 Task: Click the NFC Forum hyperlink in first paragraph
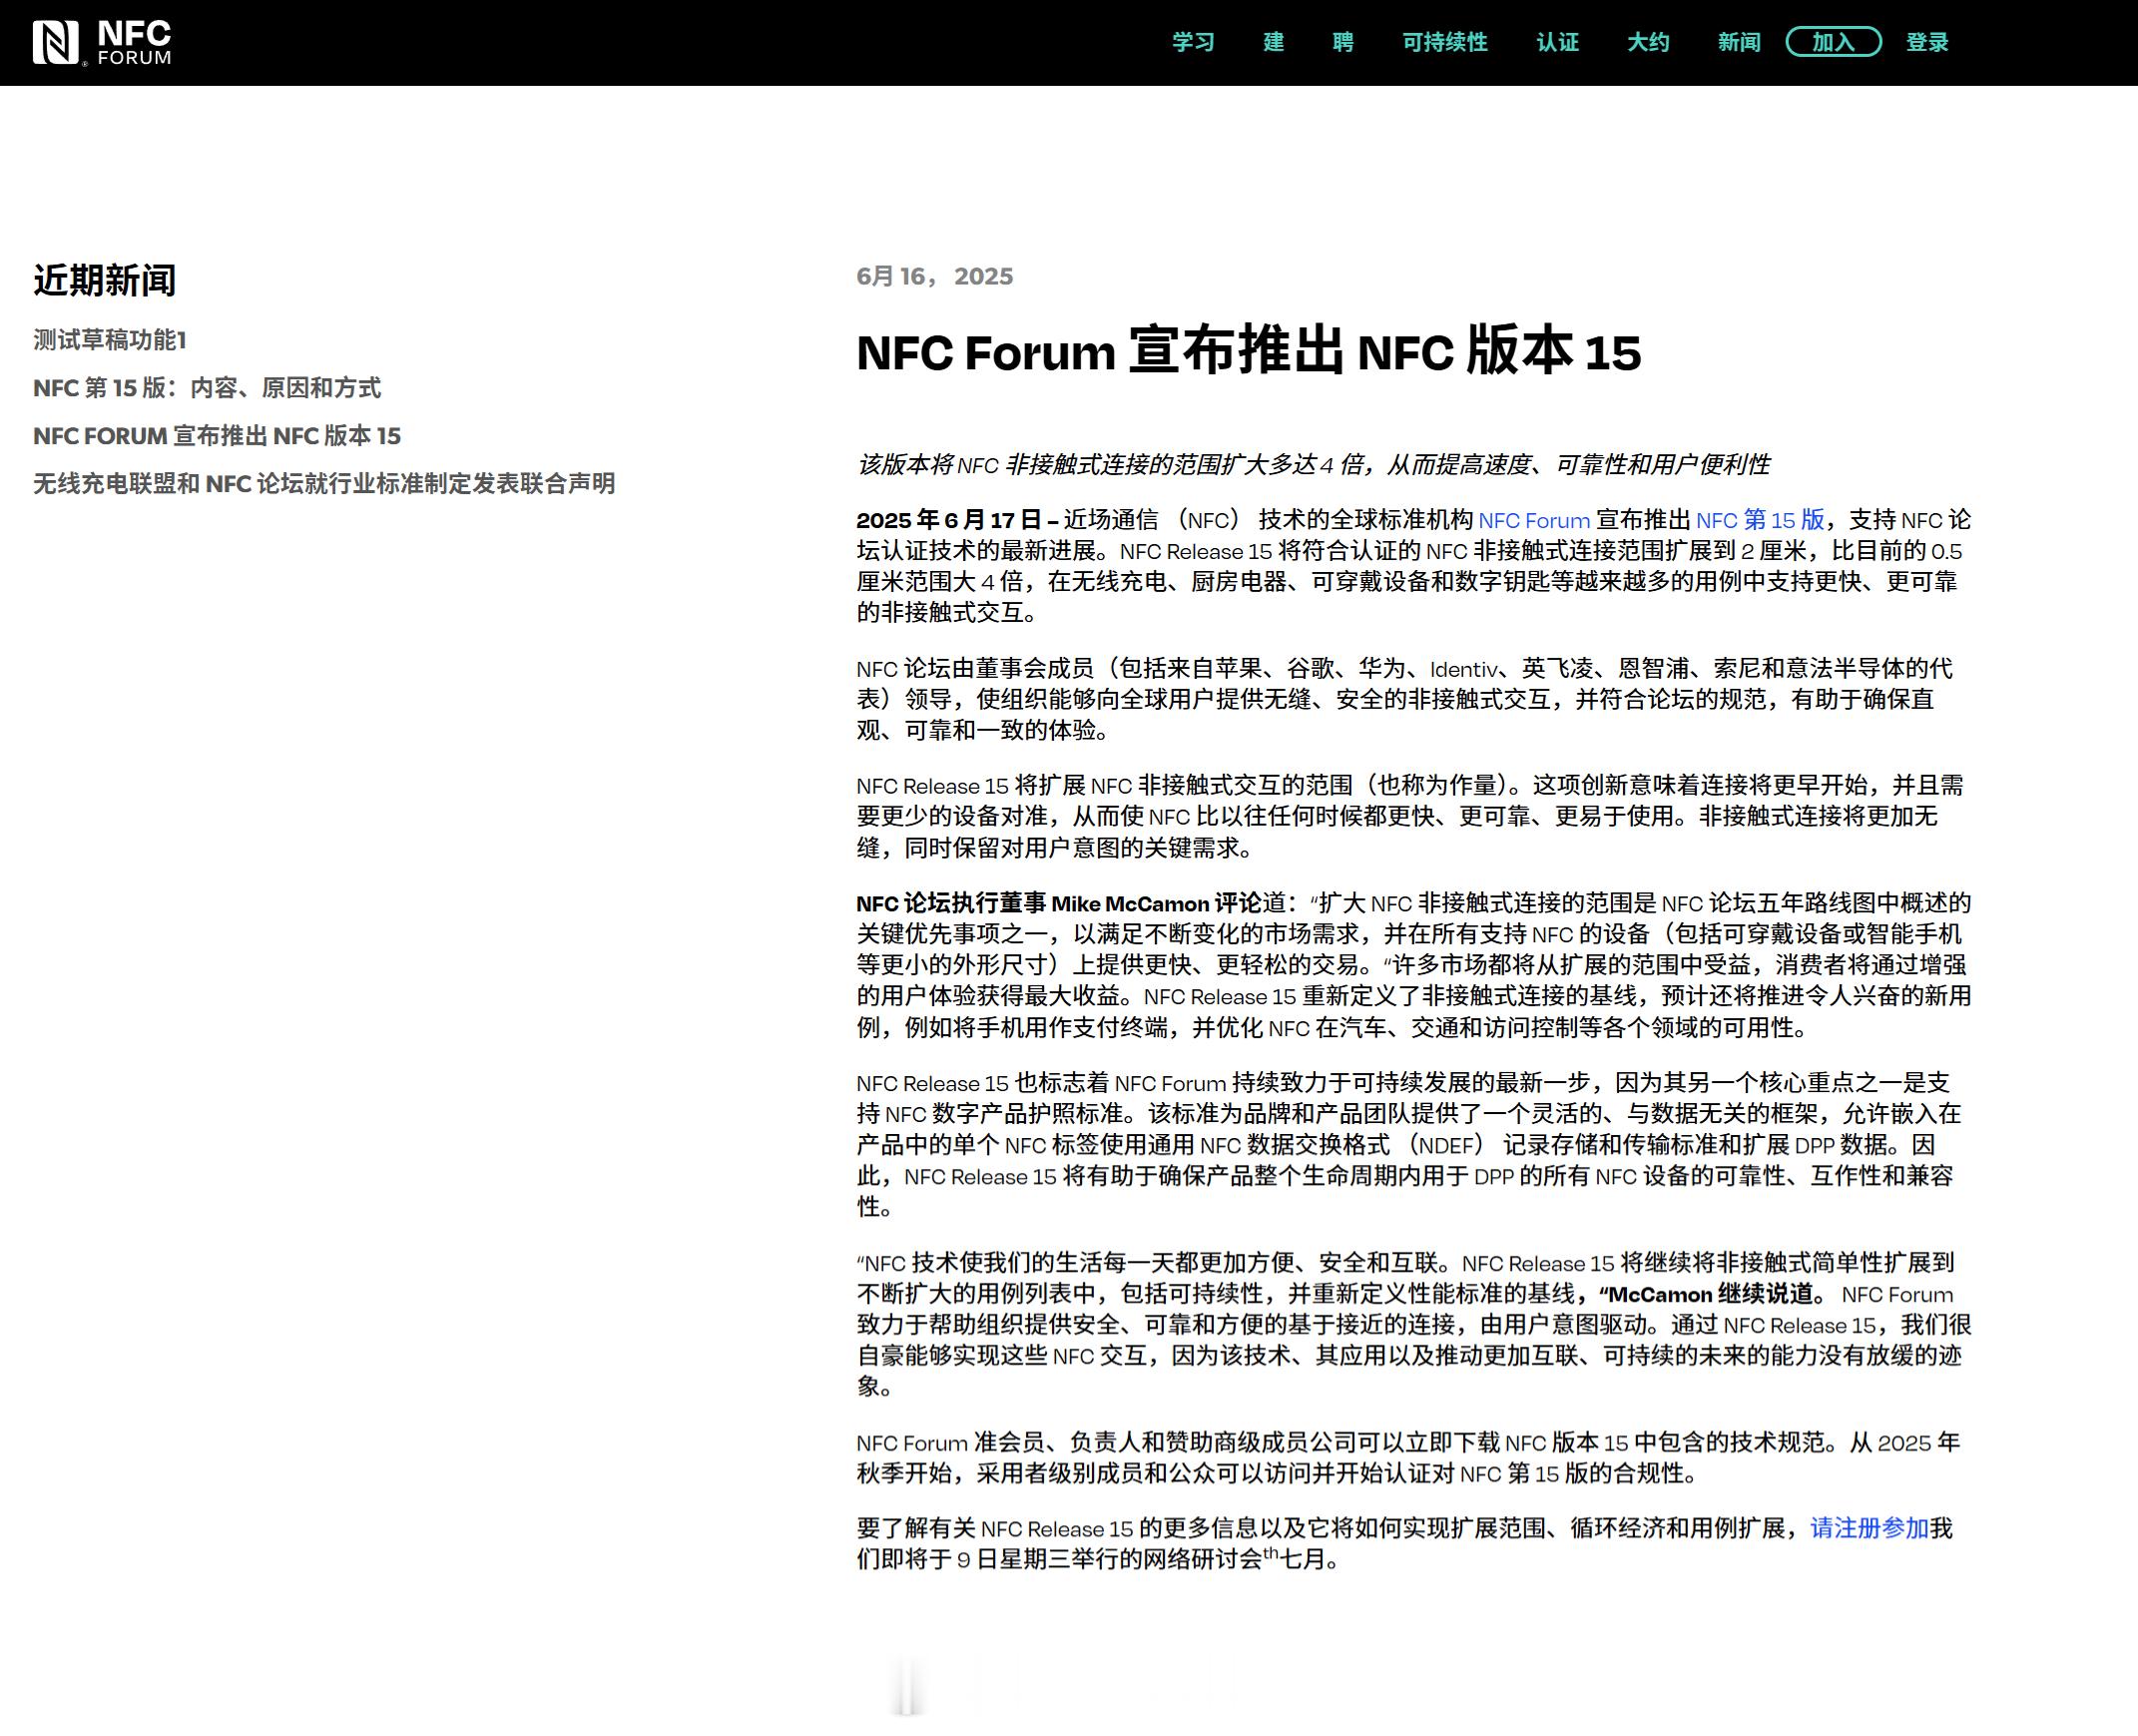(1534, 520)
